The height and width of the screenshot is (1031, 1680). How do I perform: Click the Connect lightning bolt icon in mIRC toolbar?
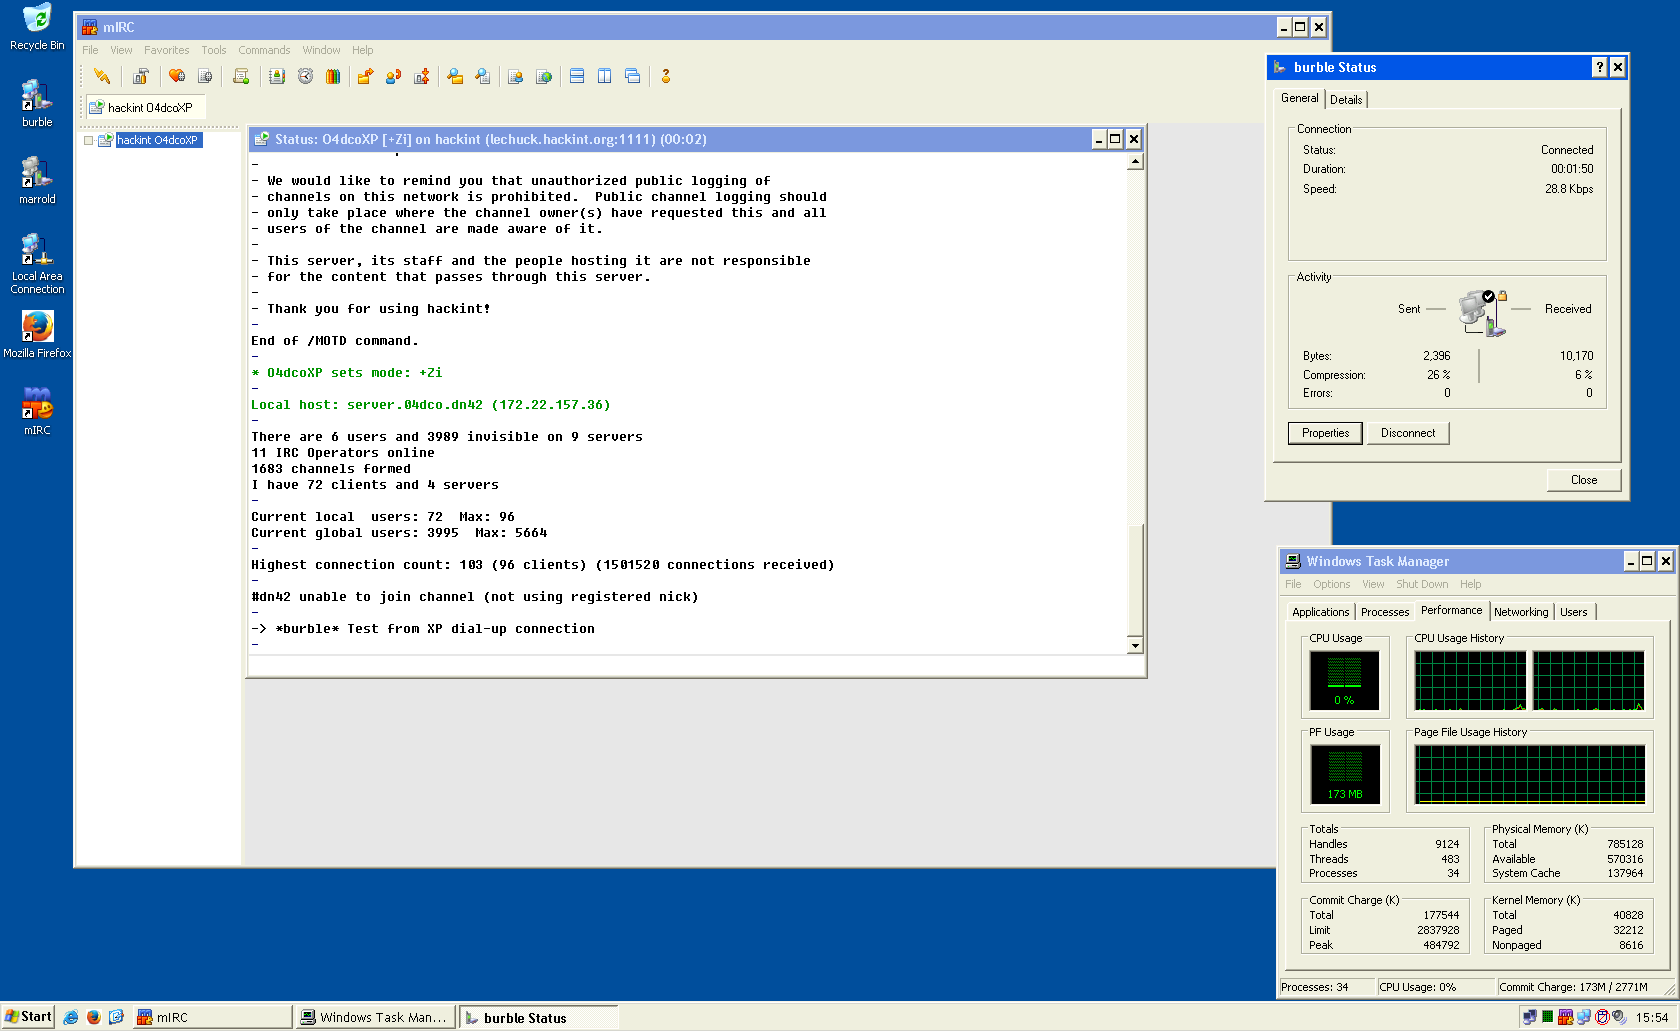point(101,76)
